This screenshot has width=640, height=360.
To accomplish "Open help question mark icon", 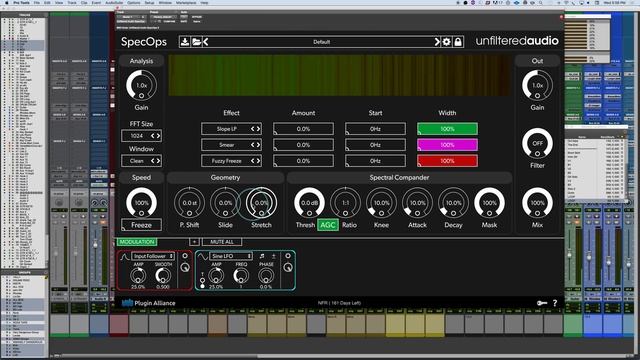I will pos(555,303).
